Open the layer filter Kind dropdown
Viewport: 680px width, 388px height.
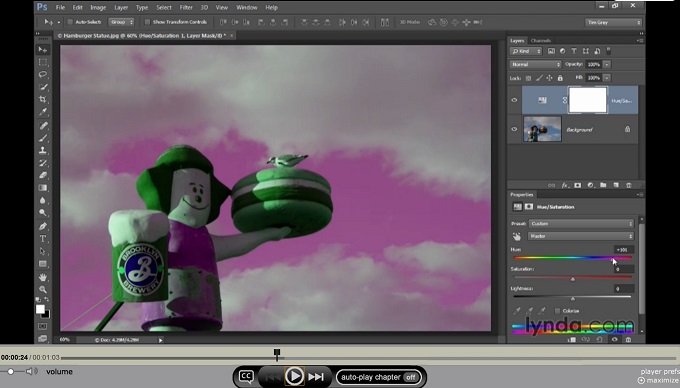(x=526, y=51)
